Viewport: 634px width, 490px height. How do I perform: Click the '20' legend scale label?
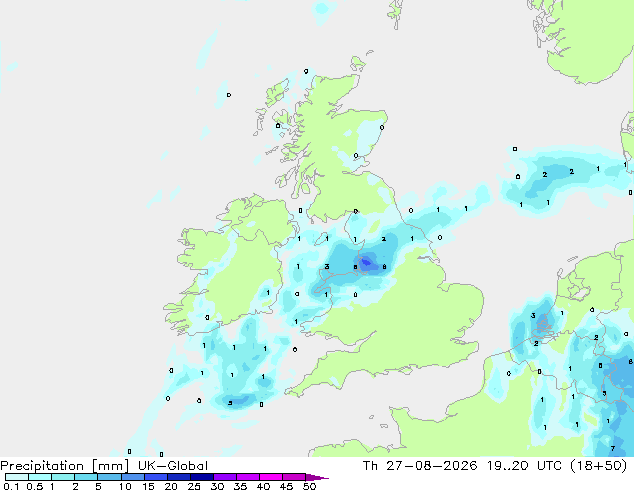171,486
